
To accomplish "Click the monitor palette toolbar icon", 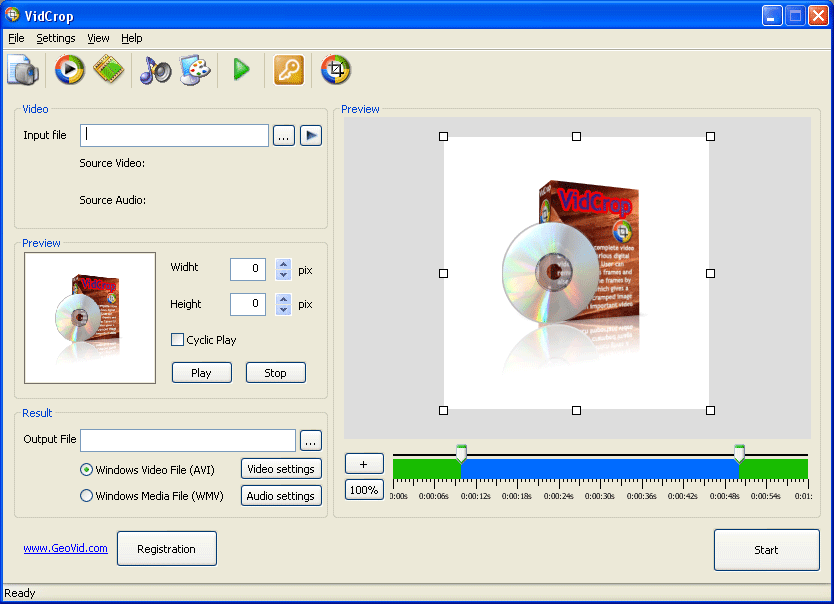I will (x=195, y=70).
